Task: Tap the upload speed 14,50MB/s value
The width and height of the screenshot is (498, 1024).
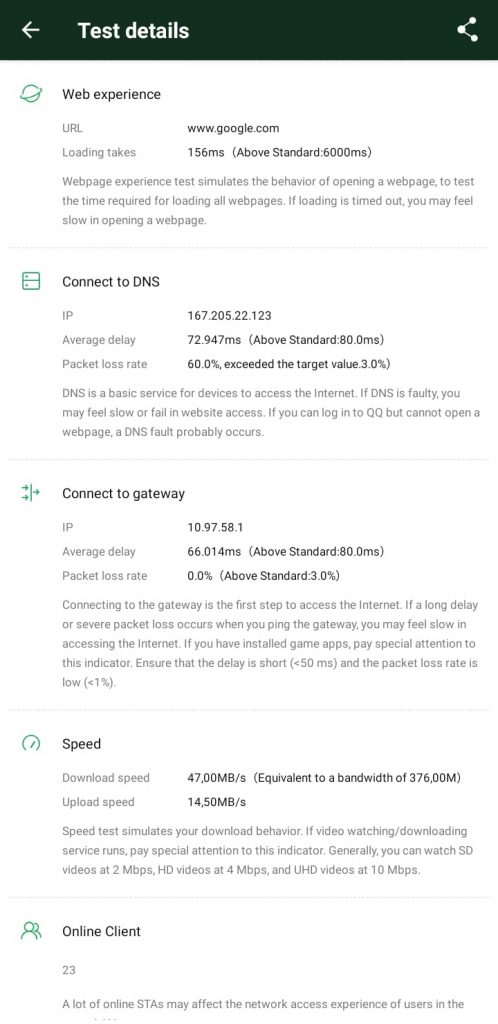Action: 217,802
